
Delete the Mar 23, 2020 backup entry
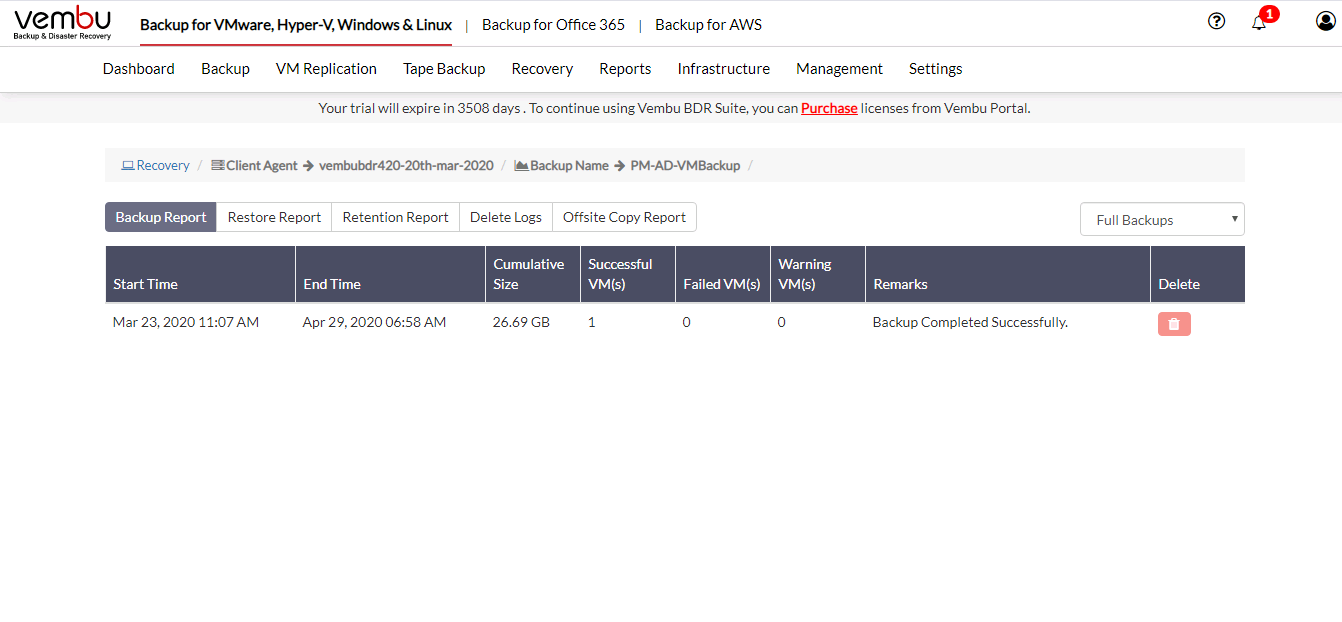coord(1174,324)
